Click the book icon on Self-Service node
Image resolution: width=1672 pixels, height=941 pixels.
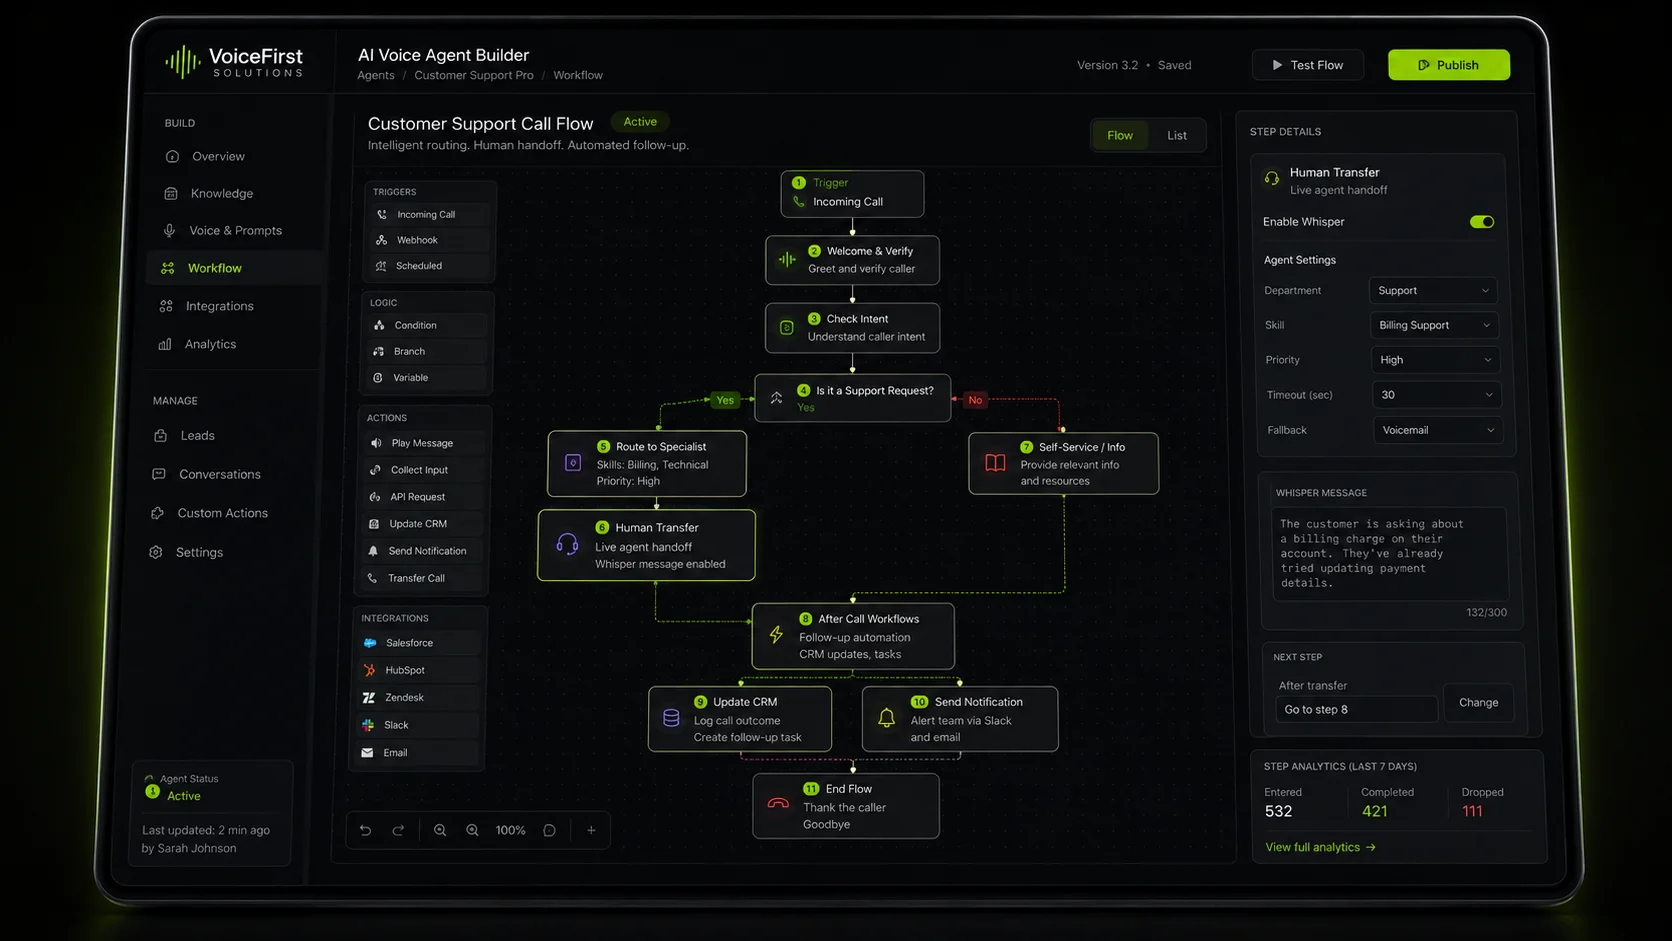pos(995,463)
